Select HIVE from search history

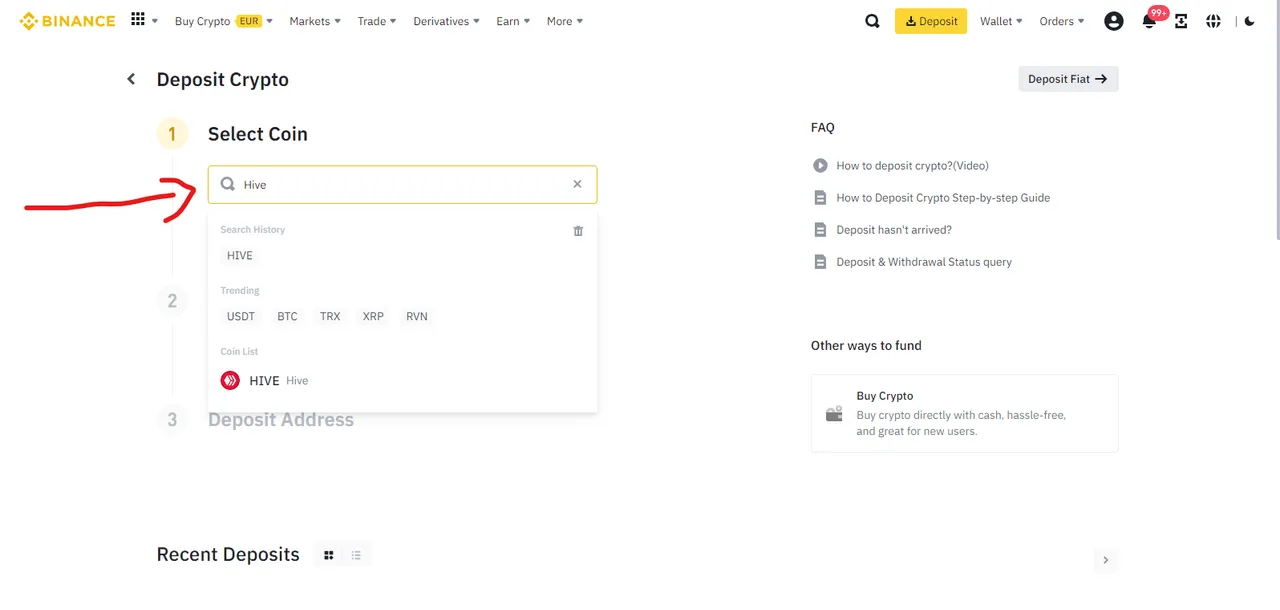pos(240,256)
